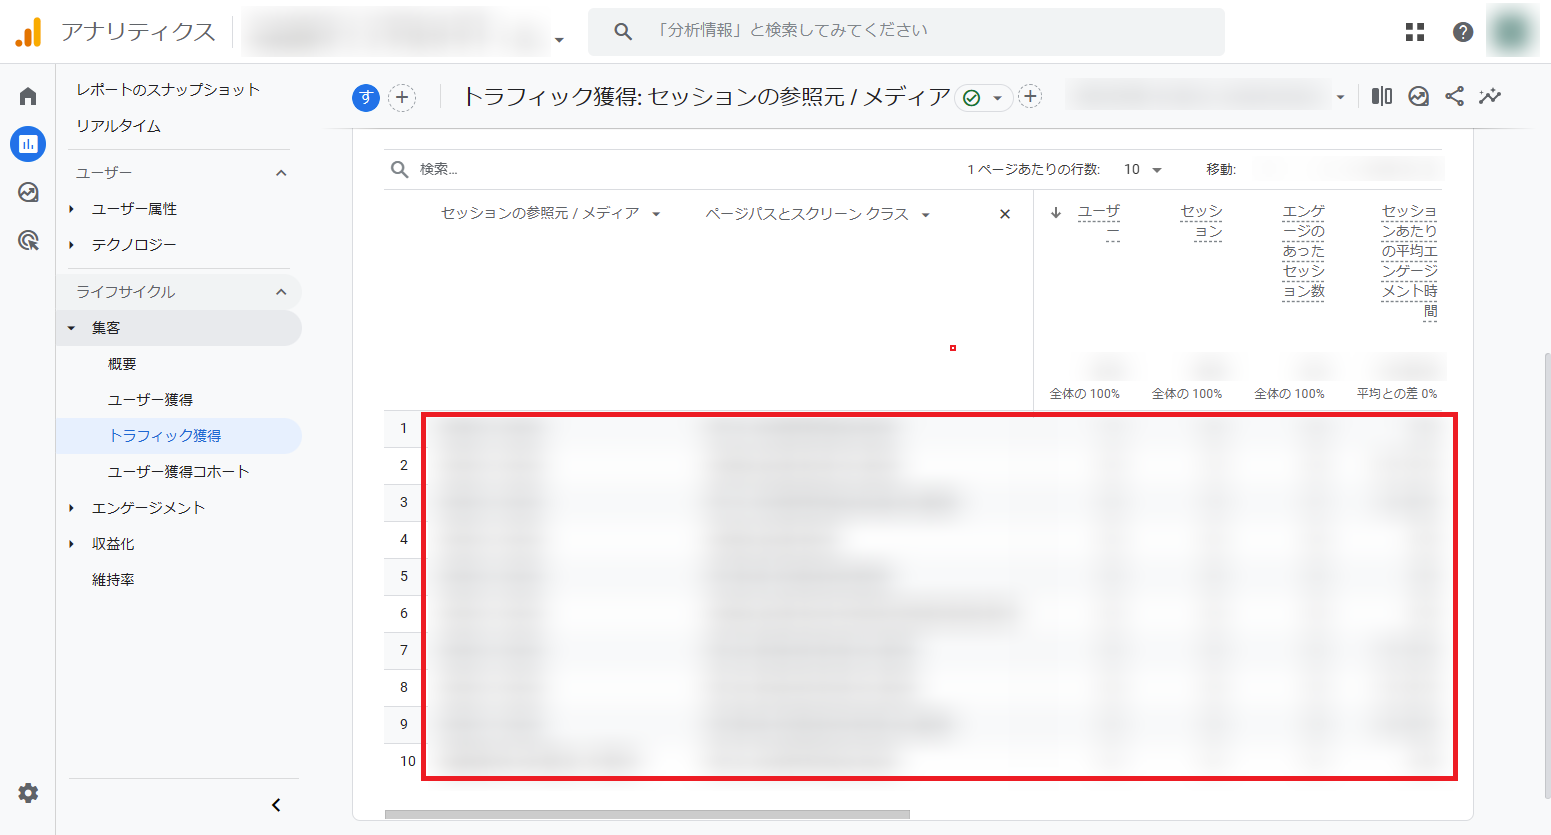Viewport: 1551px width, 835px height.
Task: Click the Google apps grid icon
Action: (1414, 32)
